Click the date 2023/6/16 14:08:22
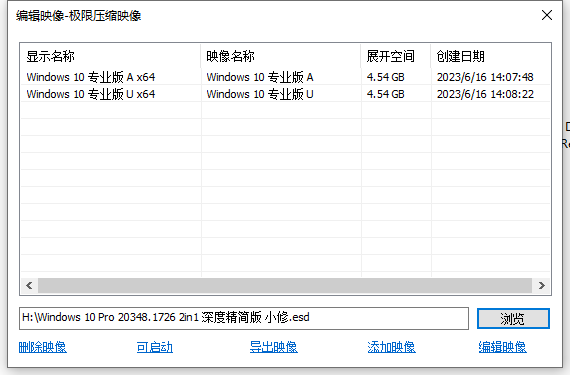Viewport: 570px width, 375px height. 485,94
